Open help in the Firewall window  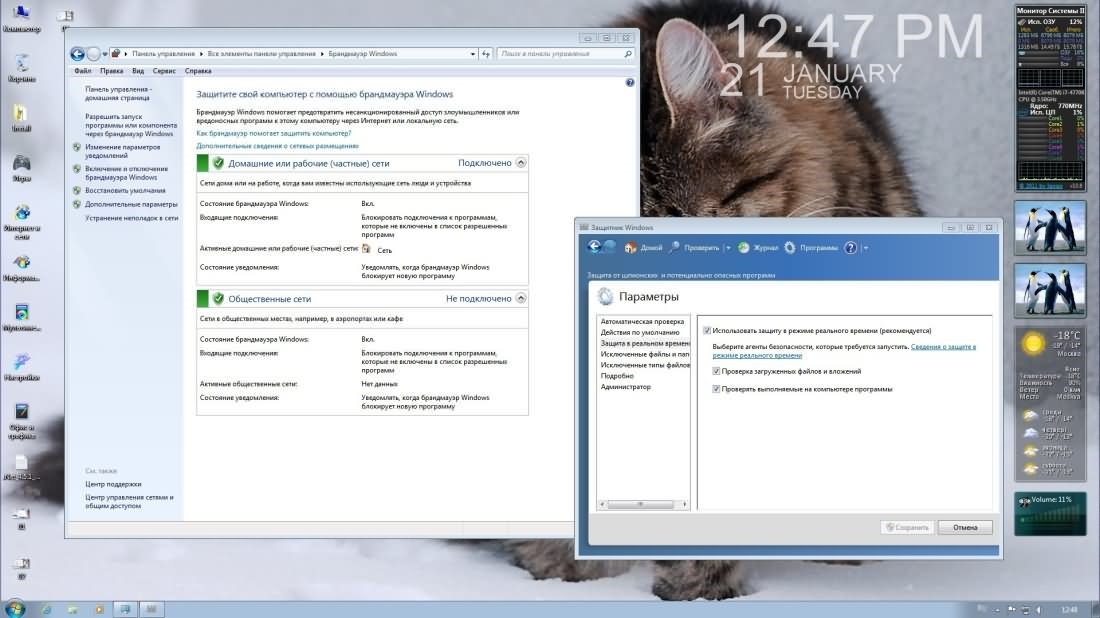click(x=630, y=83)
